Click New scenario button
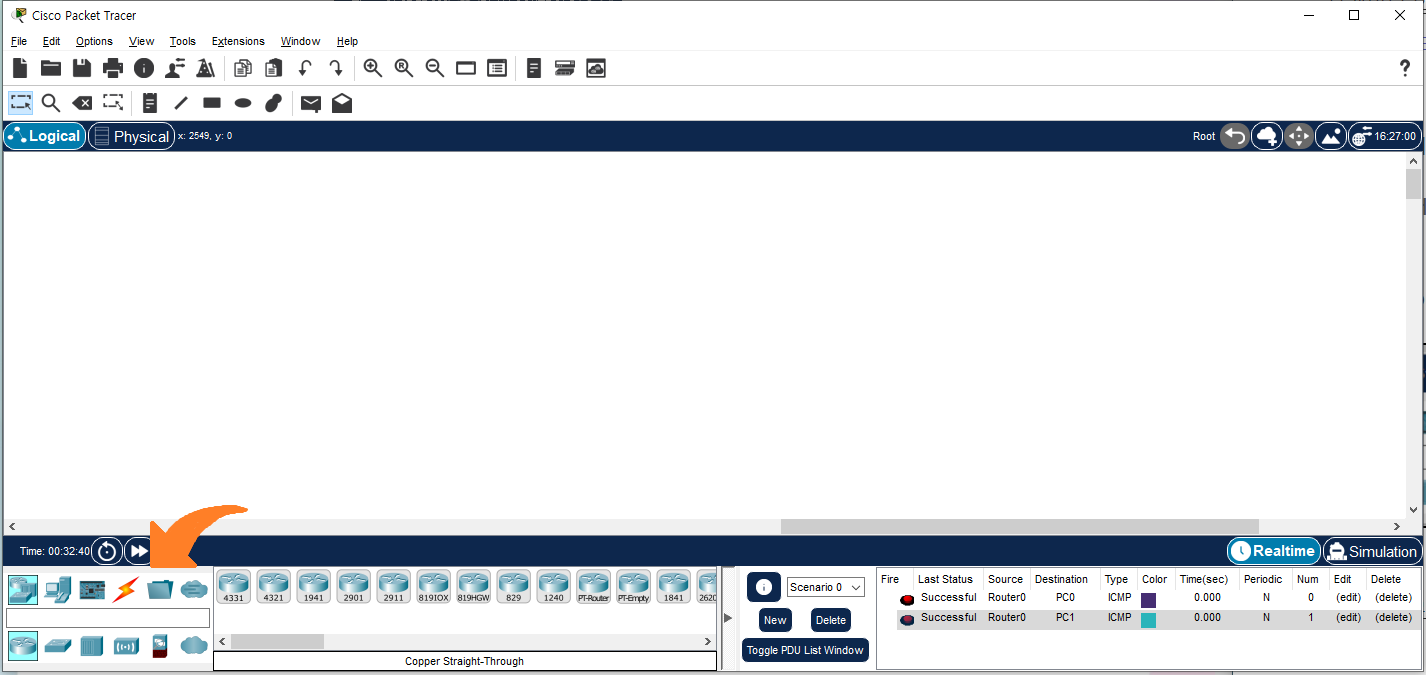Viewport: 1426px width, 675px height. point(775,620)
